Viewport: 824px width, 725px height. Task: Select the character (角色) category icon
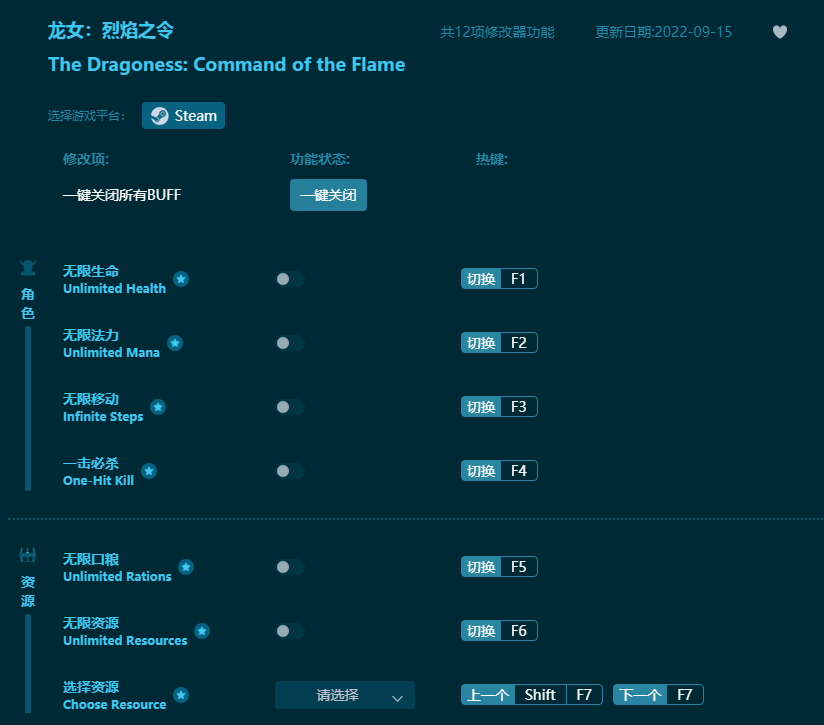pyautogui.click(x=28, y=268)
